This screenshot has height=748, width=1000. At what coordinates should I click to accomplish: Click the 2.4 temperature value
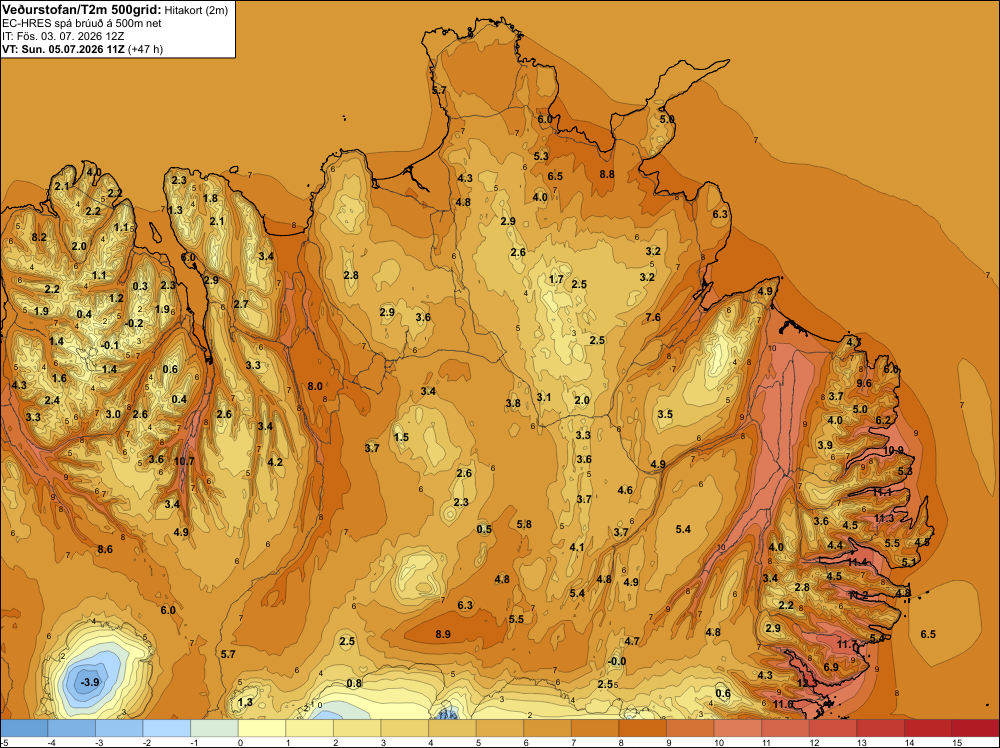point(52,400)
